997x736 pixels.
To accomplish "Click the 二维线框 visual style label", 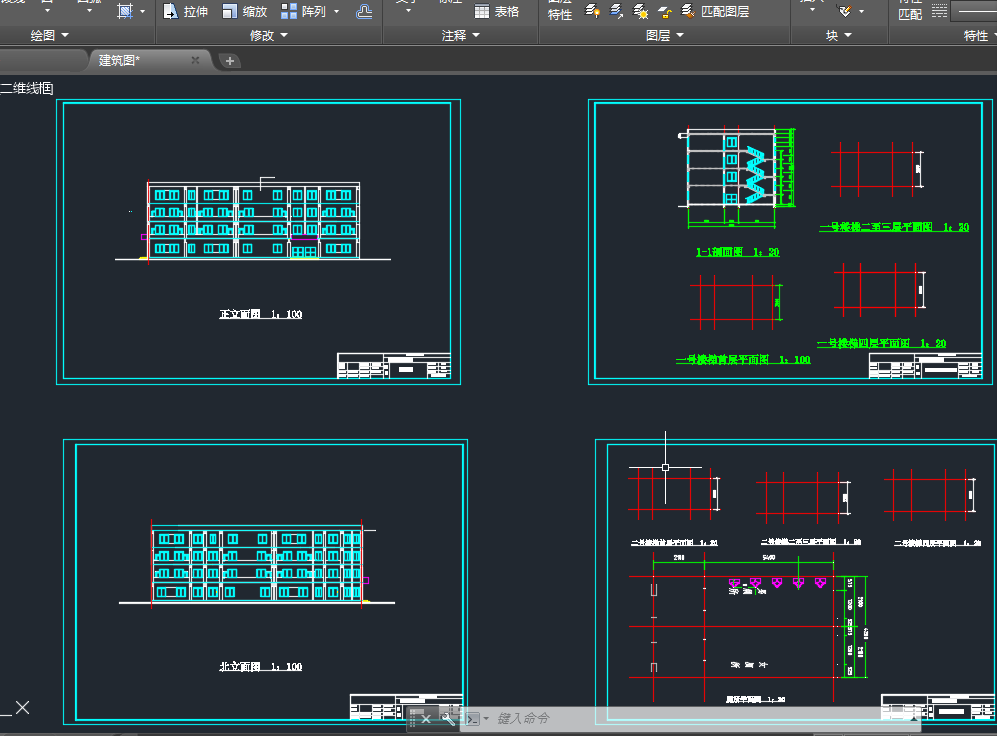I will point(27,88).
